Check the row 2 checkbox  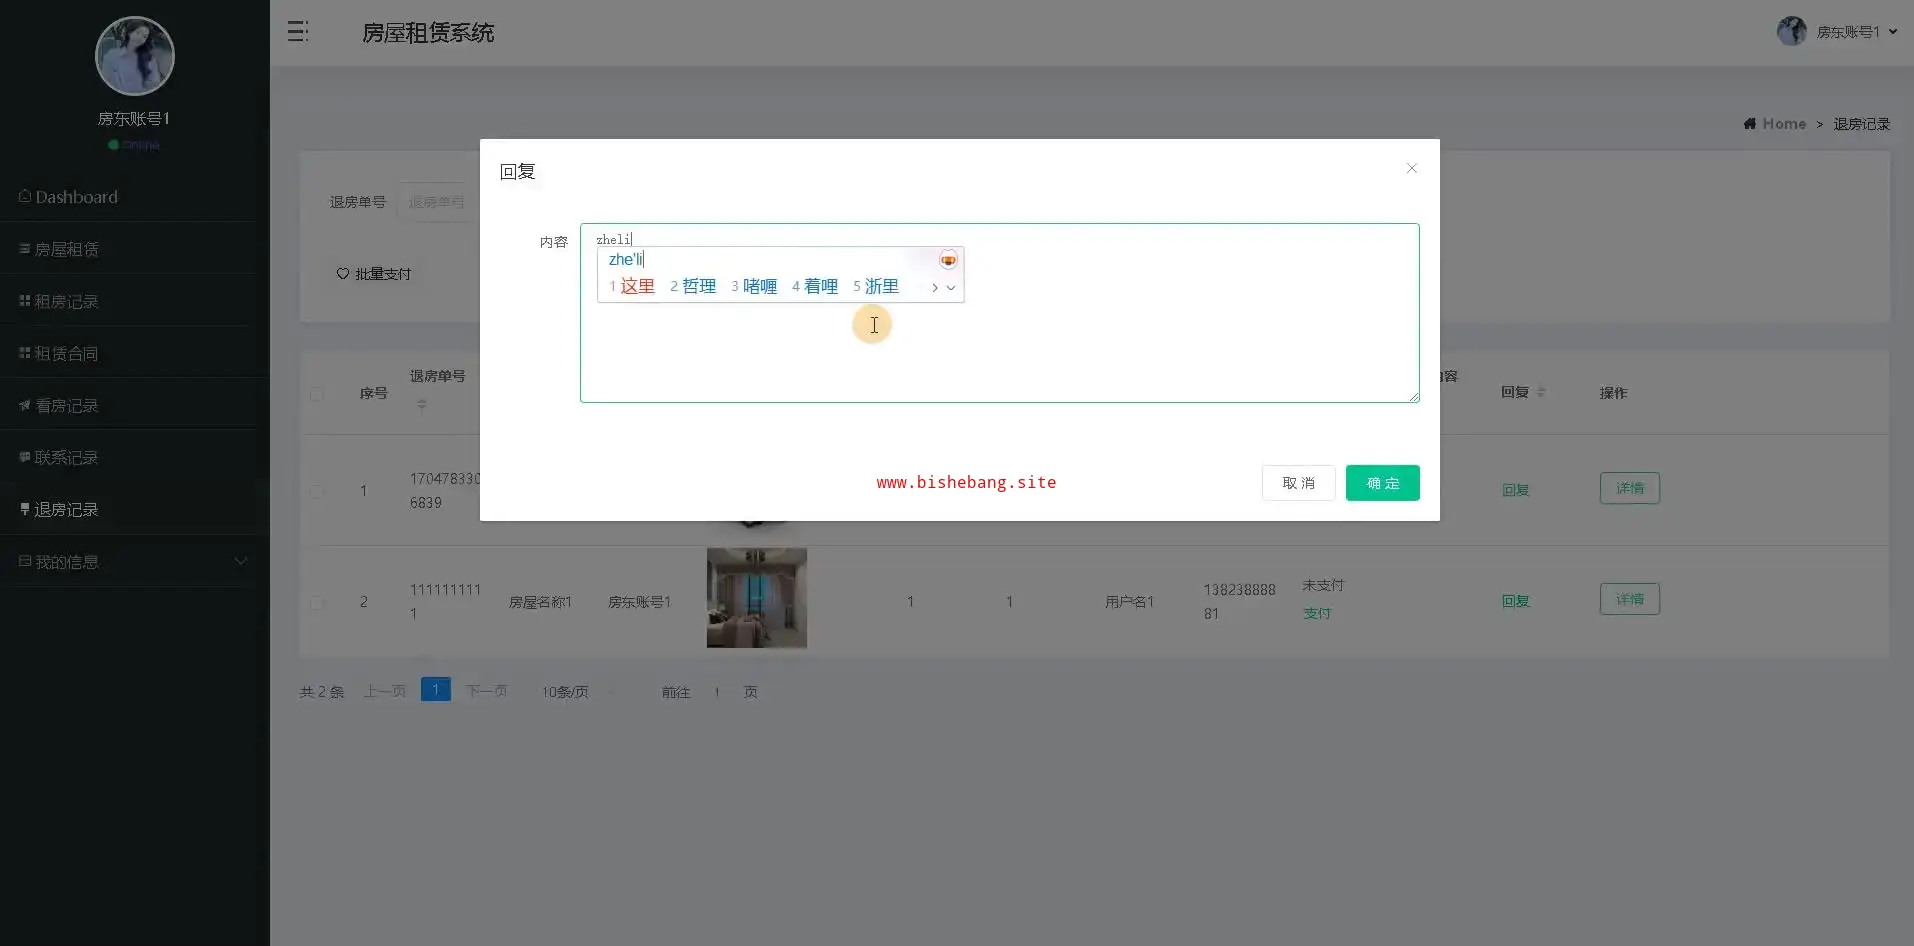tap(316, 603)
